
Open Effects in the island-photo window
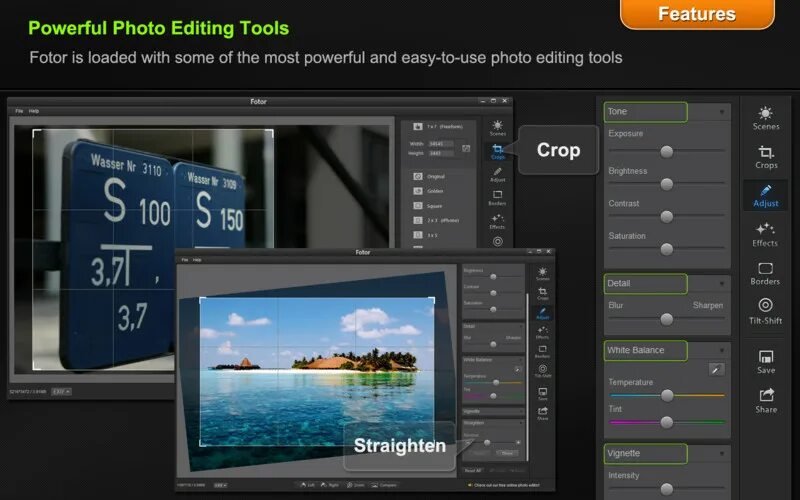tap(542, 333)
